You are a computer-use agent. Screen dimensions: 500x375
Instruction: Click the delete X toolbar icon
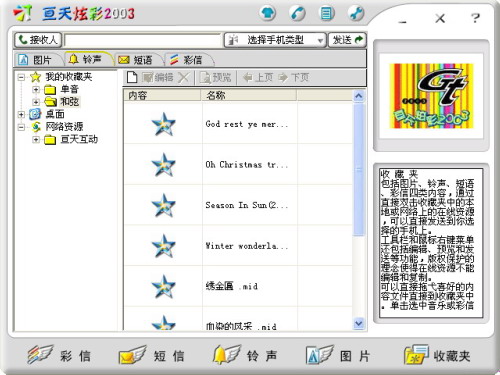point(183,78)
